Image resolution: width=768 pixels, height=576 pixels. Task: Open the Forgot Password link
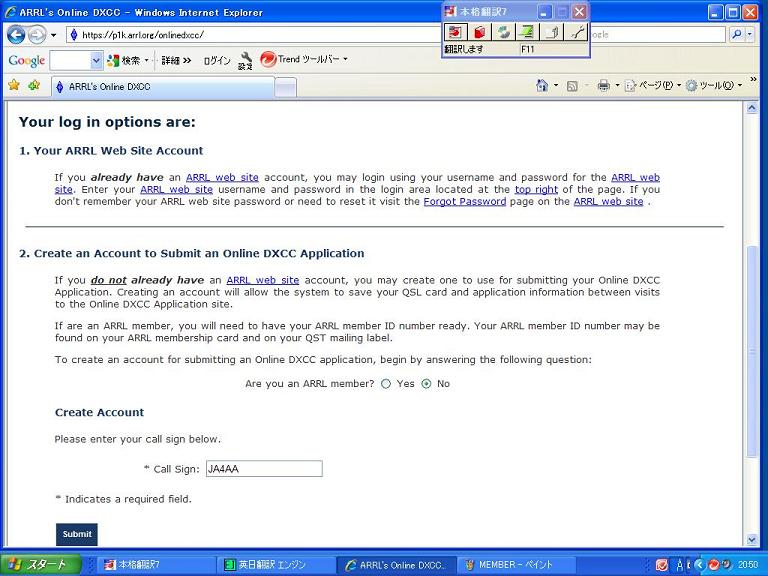coord(465,201)
